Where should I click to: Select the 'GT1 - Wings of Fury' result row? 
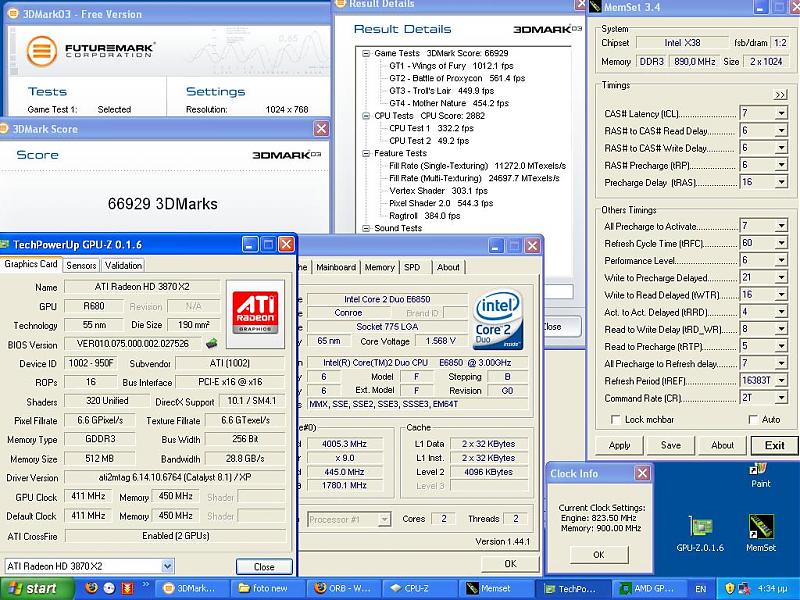coord(451,66)
